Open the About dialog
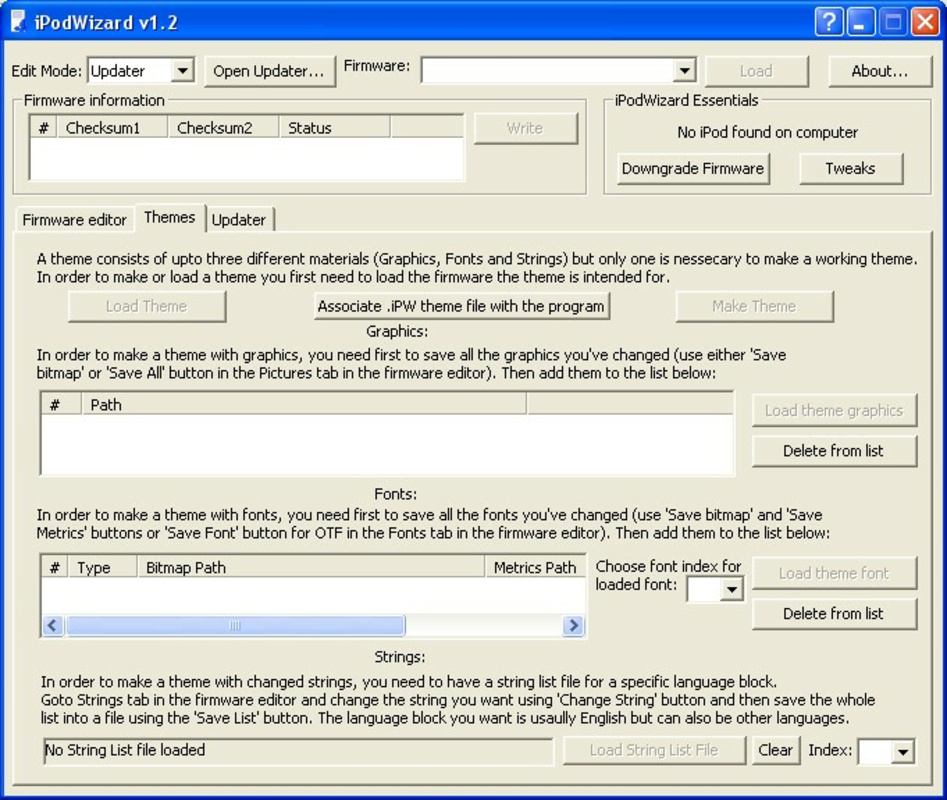947x800 pixels. pos(880,70)
